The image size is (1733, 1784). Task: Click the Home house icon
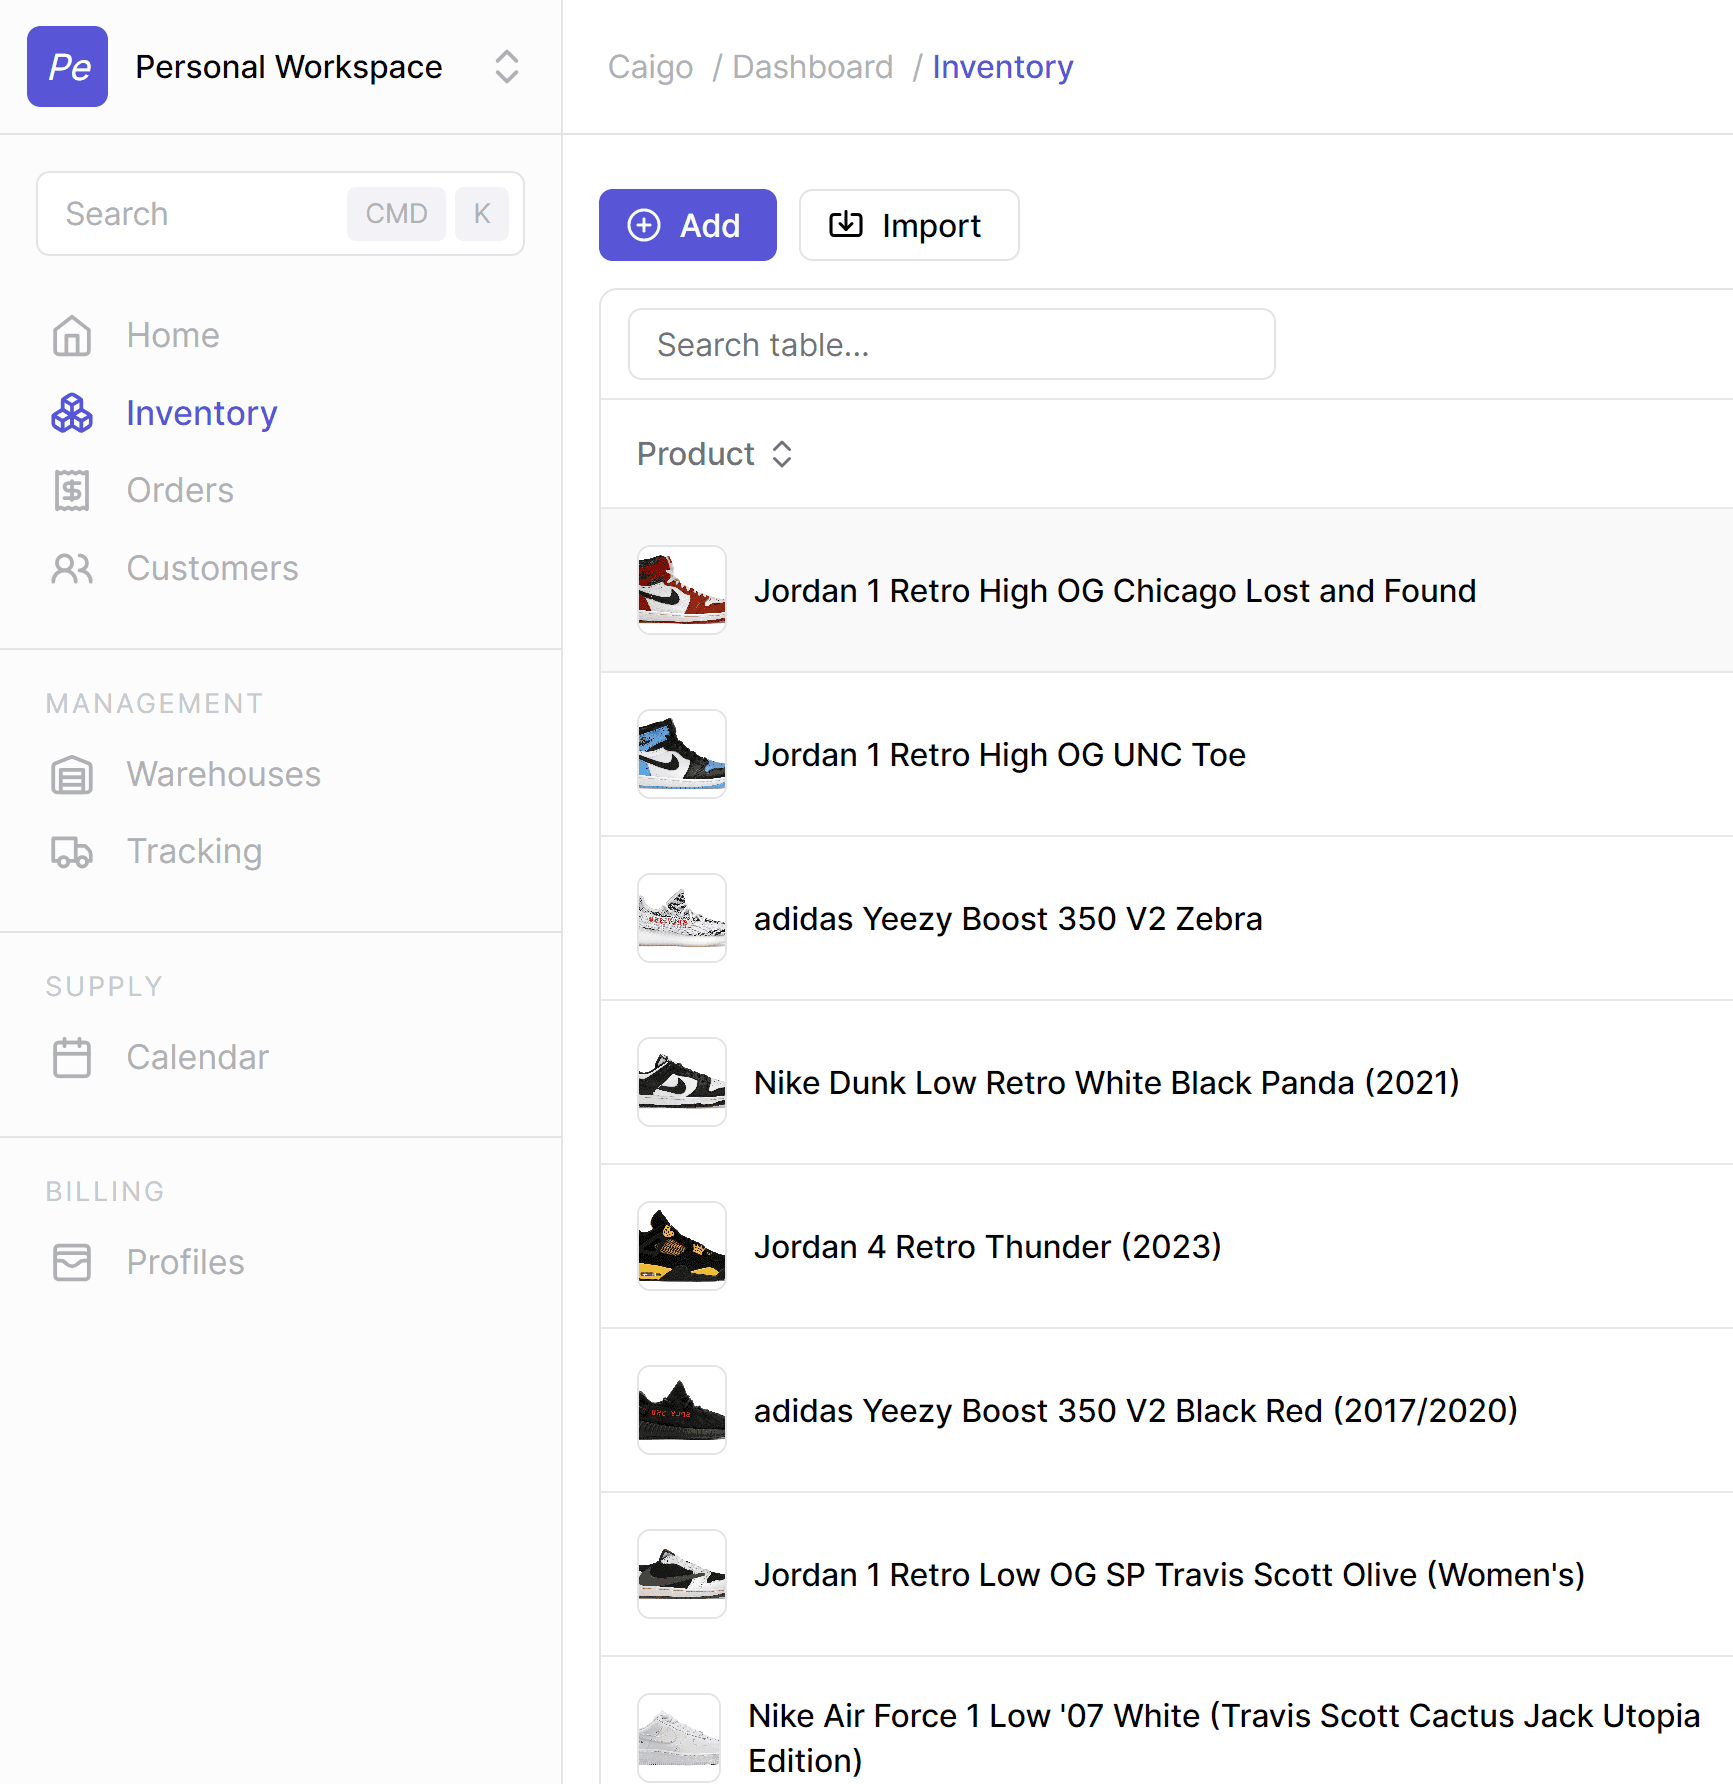point(72,336)
